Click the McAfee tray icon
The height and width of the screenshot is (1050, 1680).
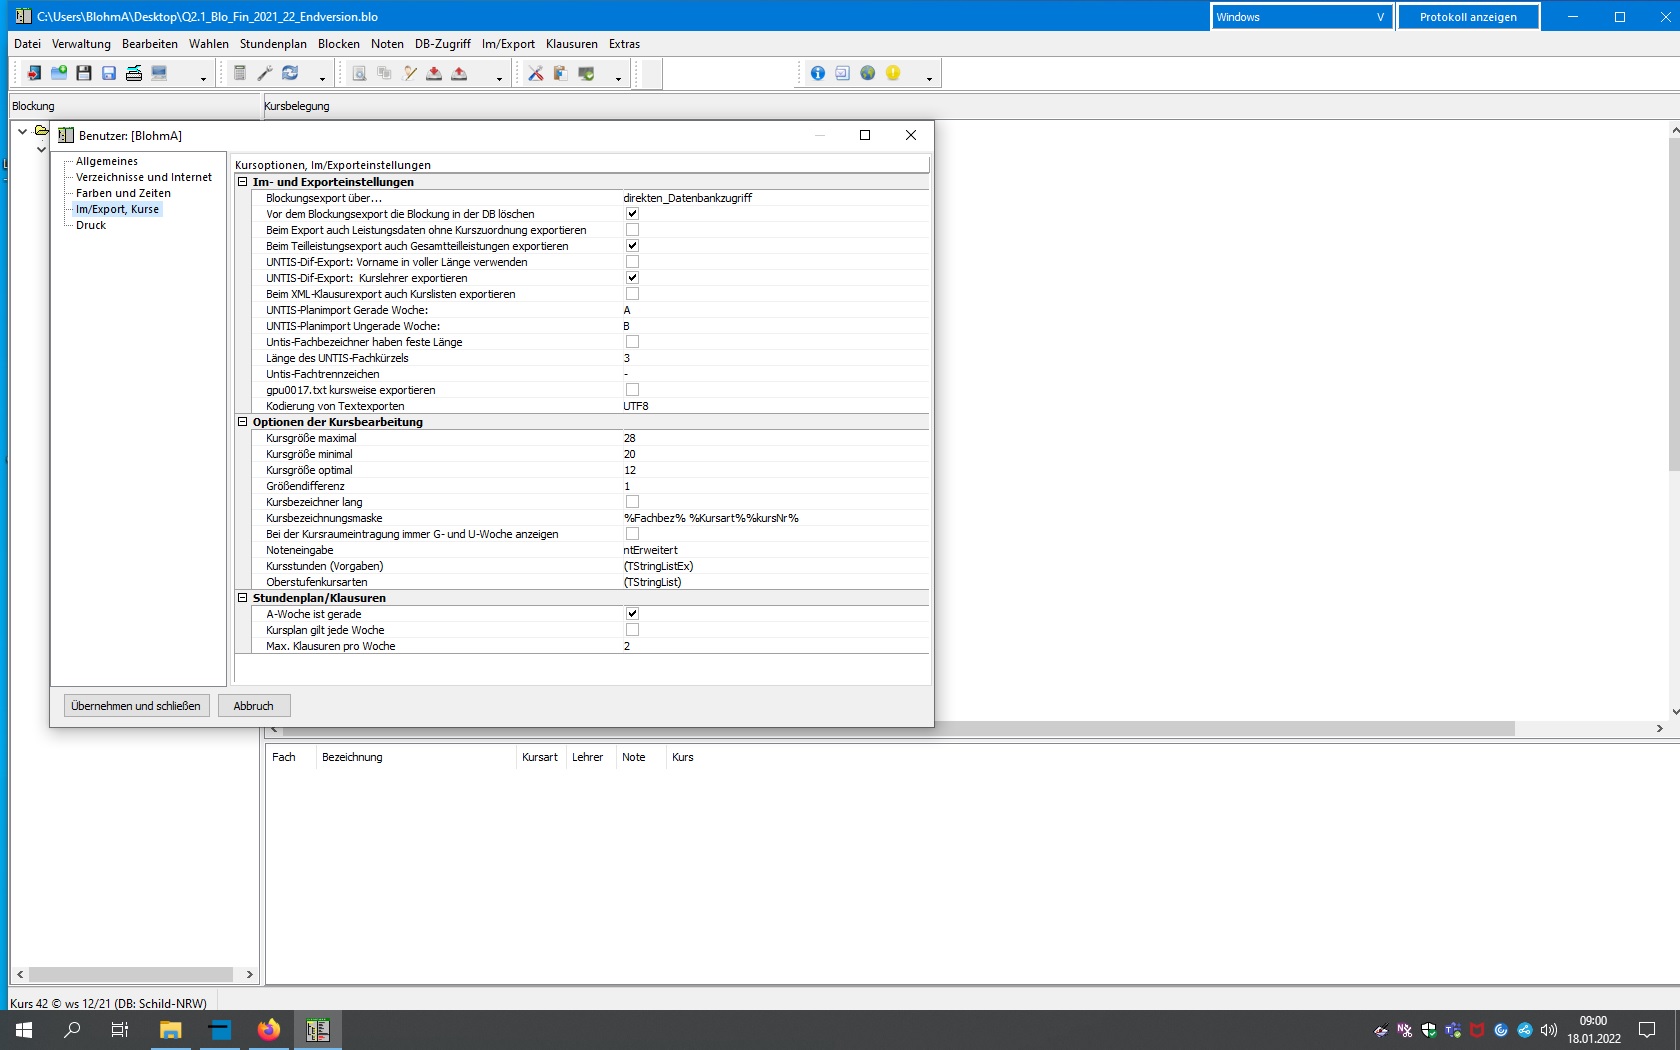click(1477, 1030)
